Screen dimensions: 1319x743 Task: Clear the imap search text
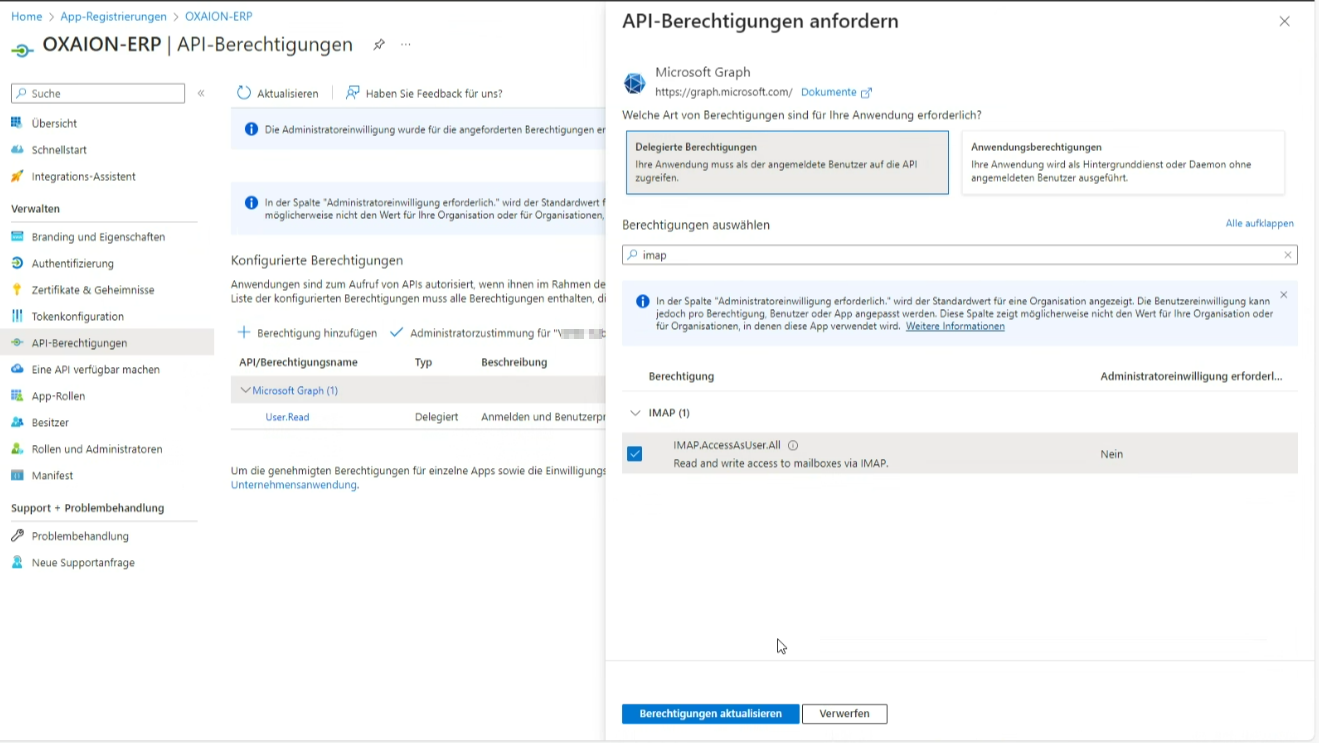pos(1288,255)
